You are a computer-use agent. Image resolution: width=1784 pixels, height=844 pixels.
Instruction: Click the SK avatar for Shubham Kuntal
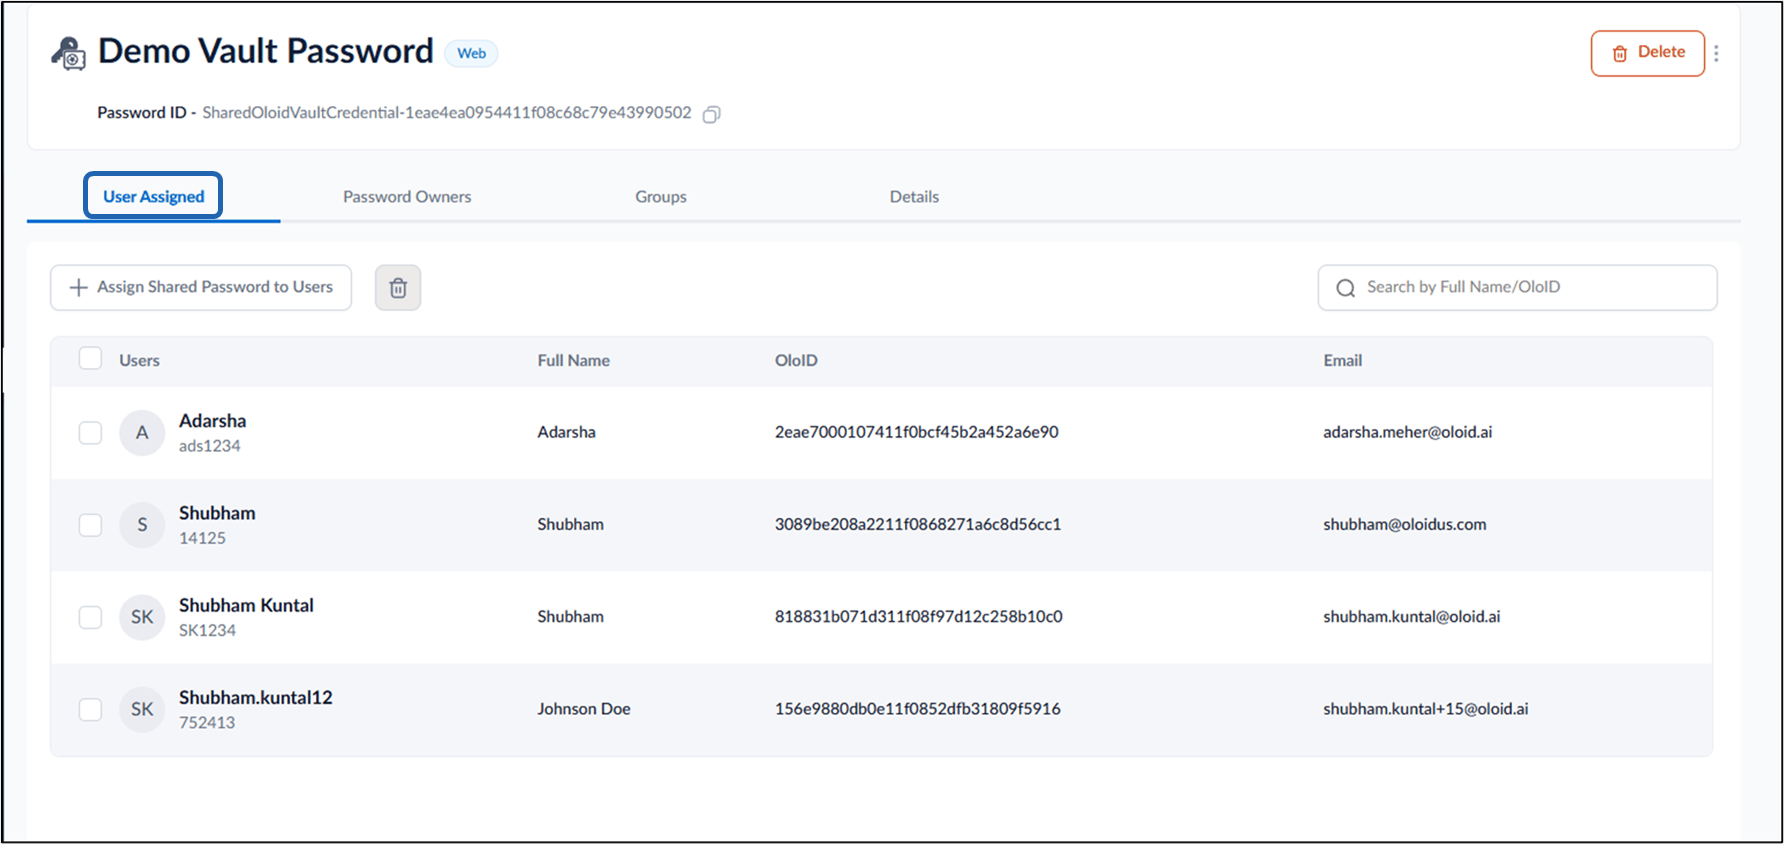tap(142, 617)
